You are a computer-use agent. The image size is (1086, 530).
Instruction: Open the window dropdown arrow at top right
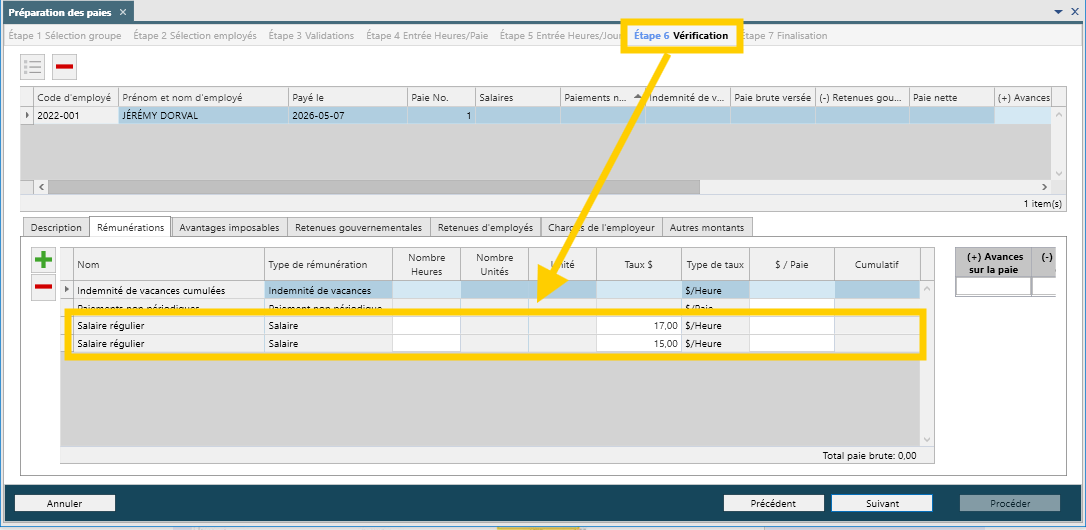coord(1058,12)
